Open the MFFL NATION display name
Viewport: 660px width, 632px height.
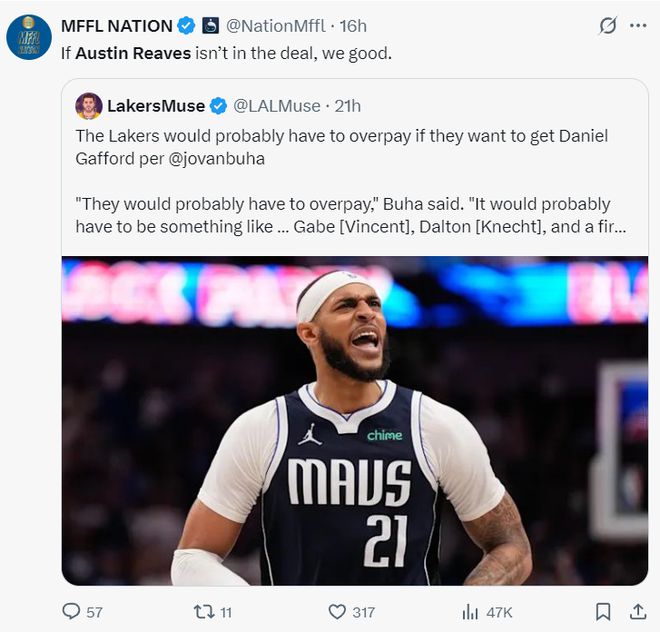[116, 26]
